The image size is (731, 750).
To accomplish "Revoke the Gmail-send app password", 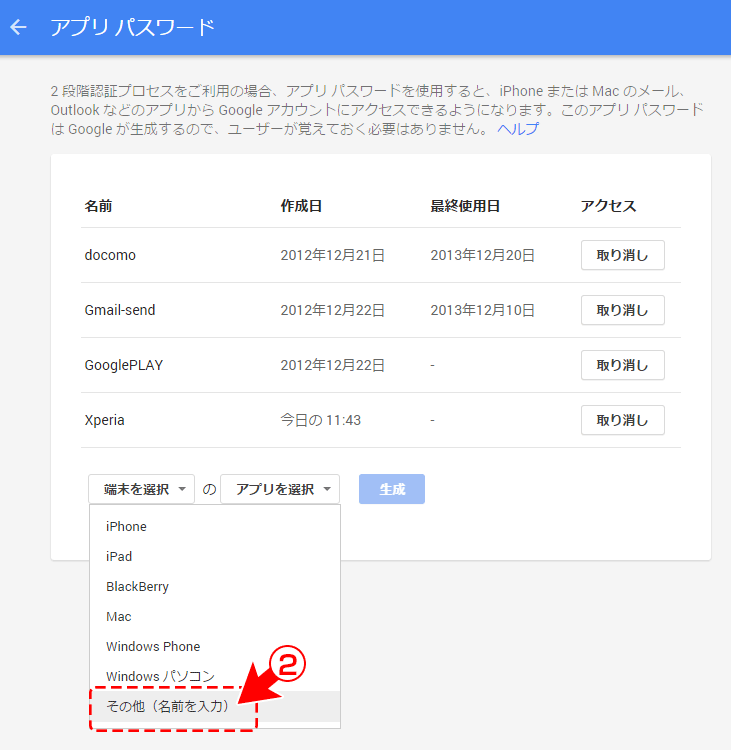I will click(622, 310).
